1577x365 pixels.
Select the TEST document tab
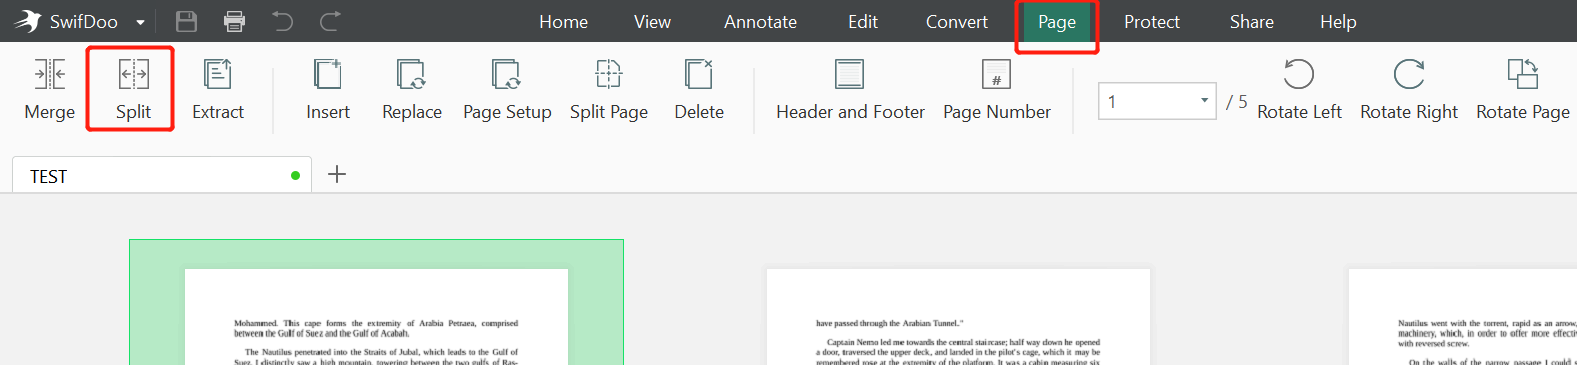(162, 175)
